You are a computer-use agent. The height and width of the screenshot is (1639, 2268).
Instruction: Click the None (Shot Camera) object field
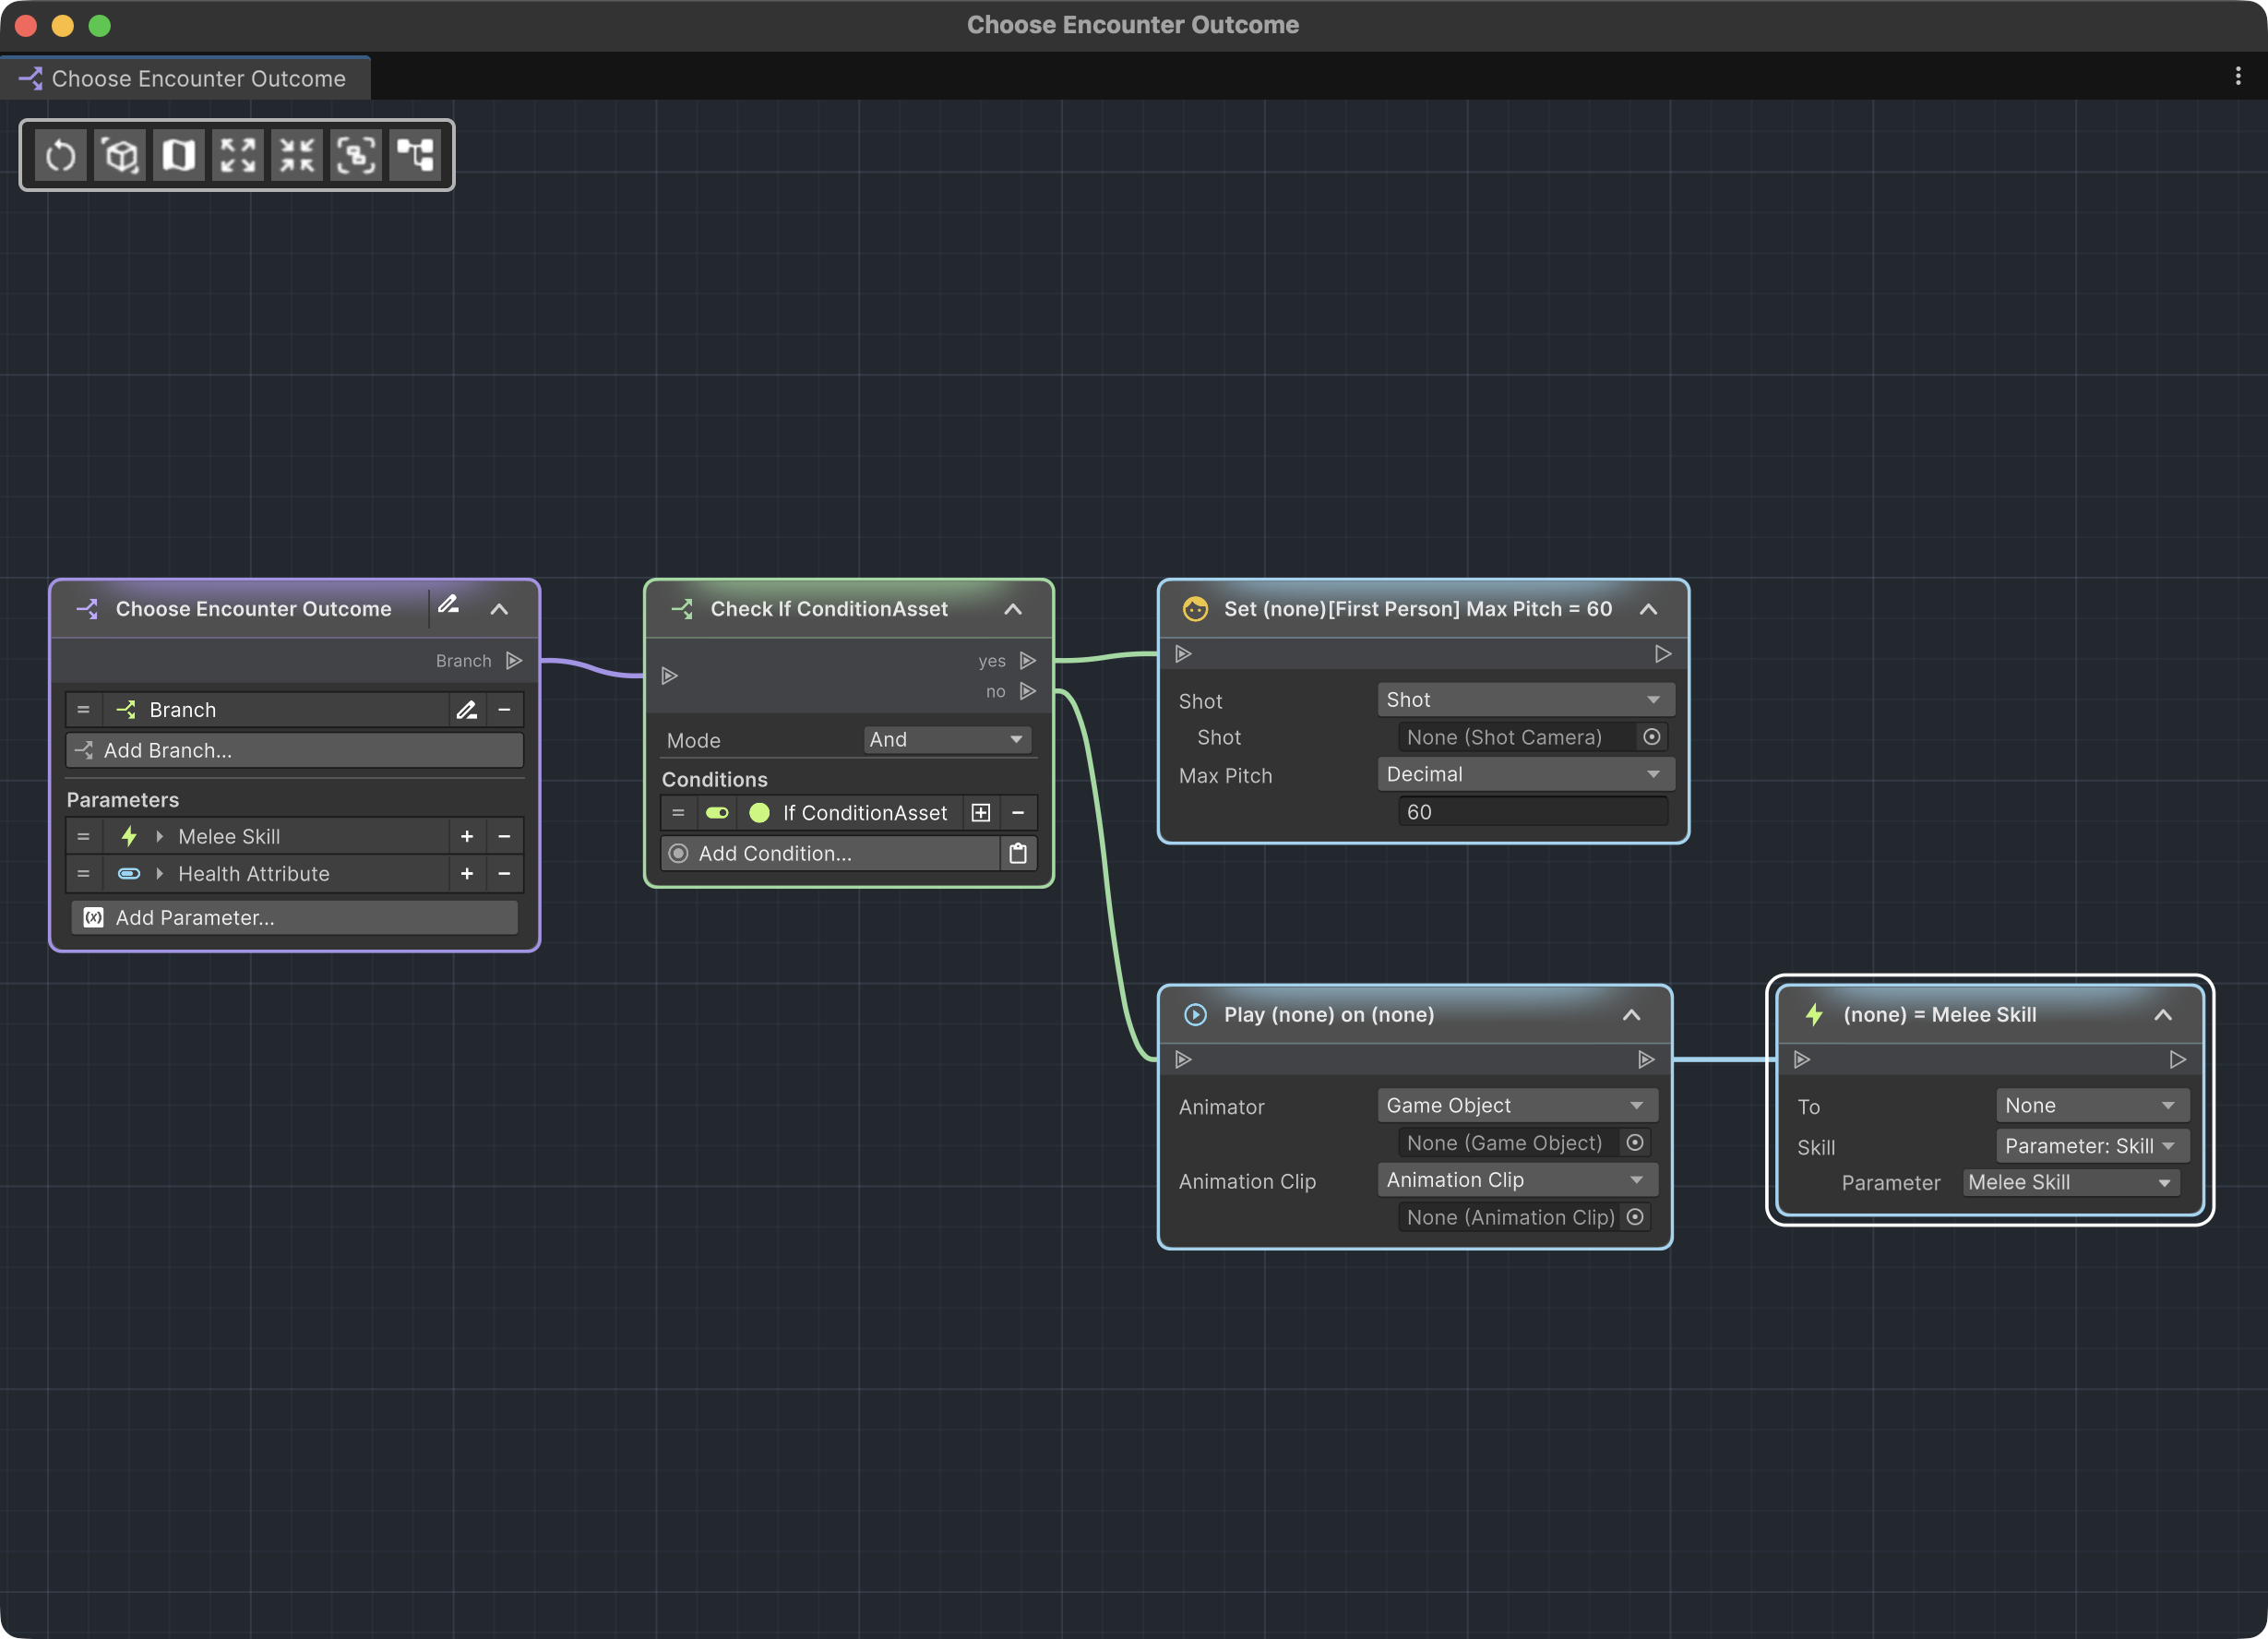[x=1533, y=737]
